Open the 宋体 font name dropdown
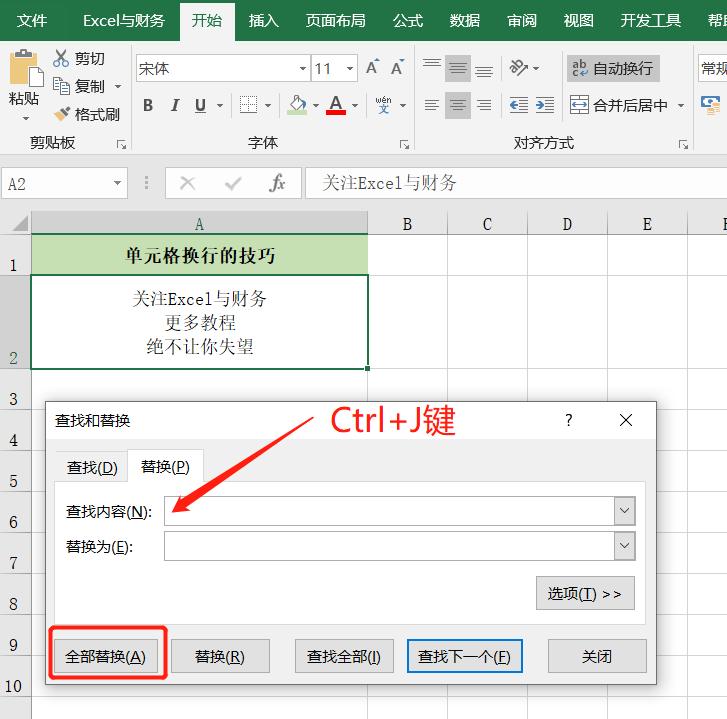Screen dimensions: 727x719 (x=303, y=68)
